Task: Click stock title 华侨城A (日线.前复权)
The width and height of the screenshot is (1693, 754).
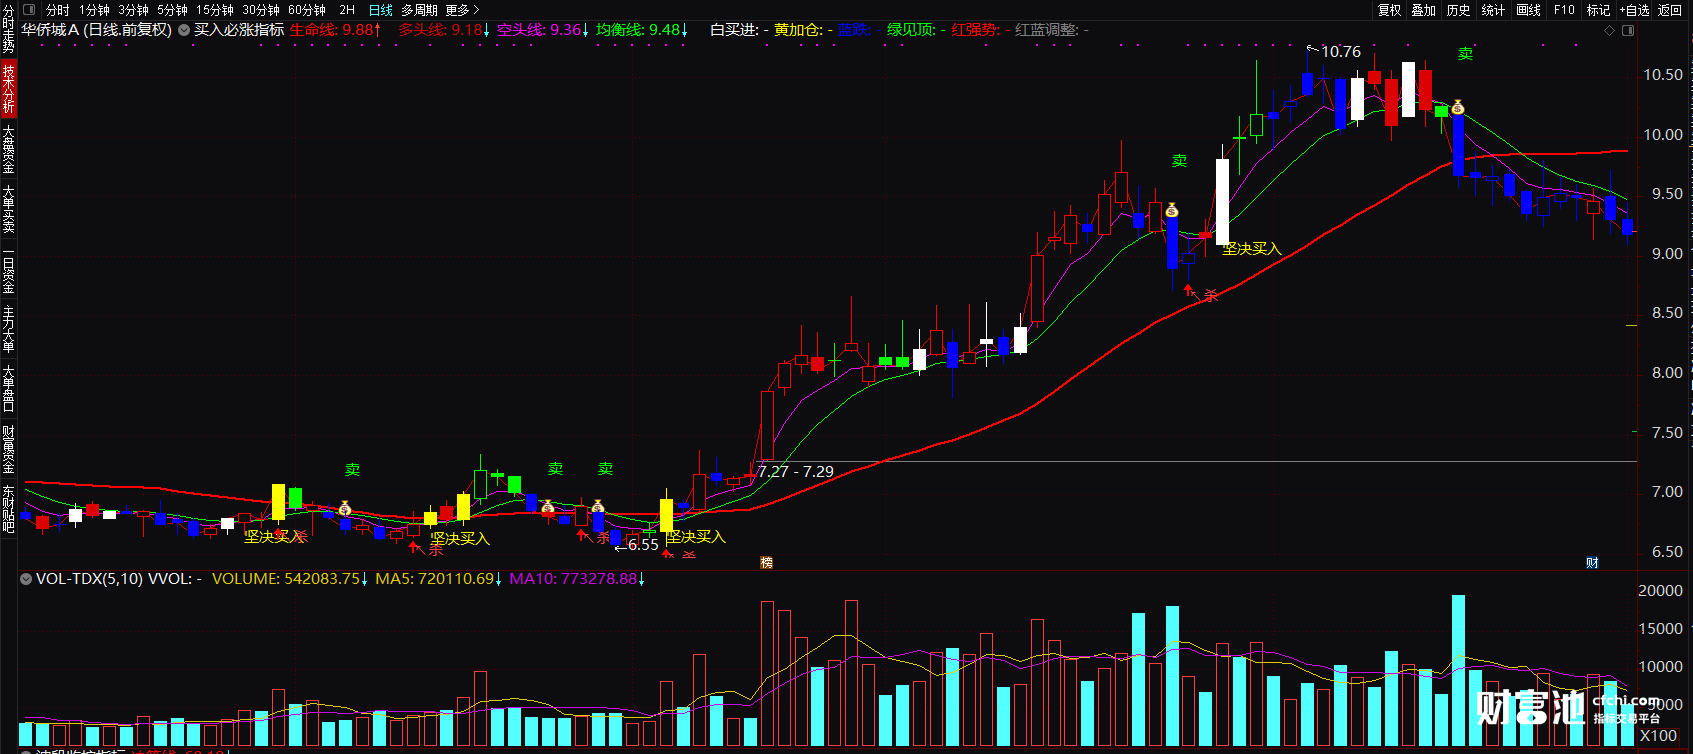Action: click(x=97, y=30)
